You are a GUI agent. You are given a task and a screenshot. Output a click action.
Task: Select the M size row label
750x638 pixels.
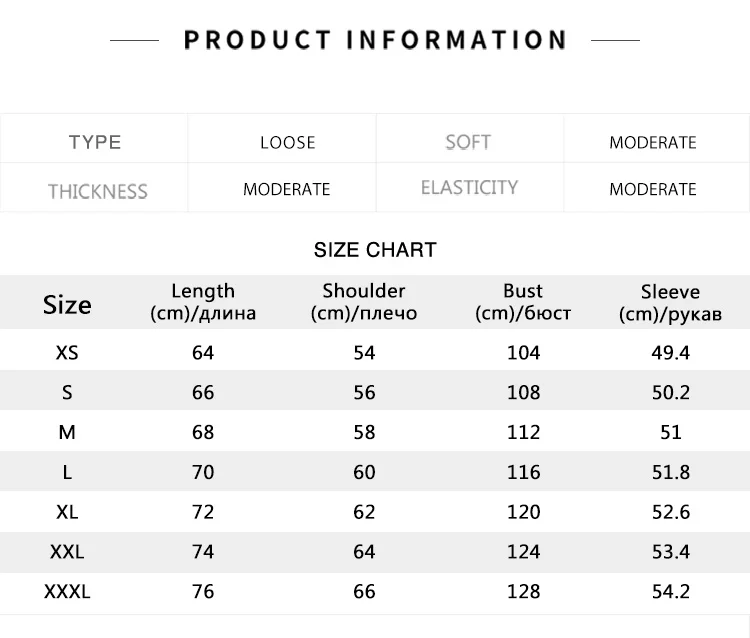67,432
